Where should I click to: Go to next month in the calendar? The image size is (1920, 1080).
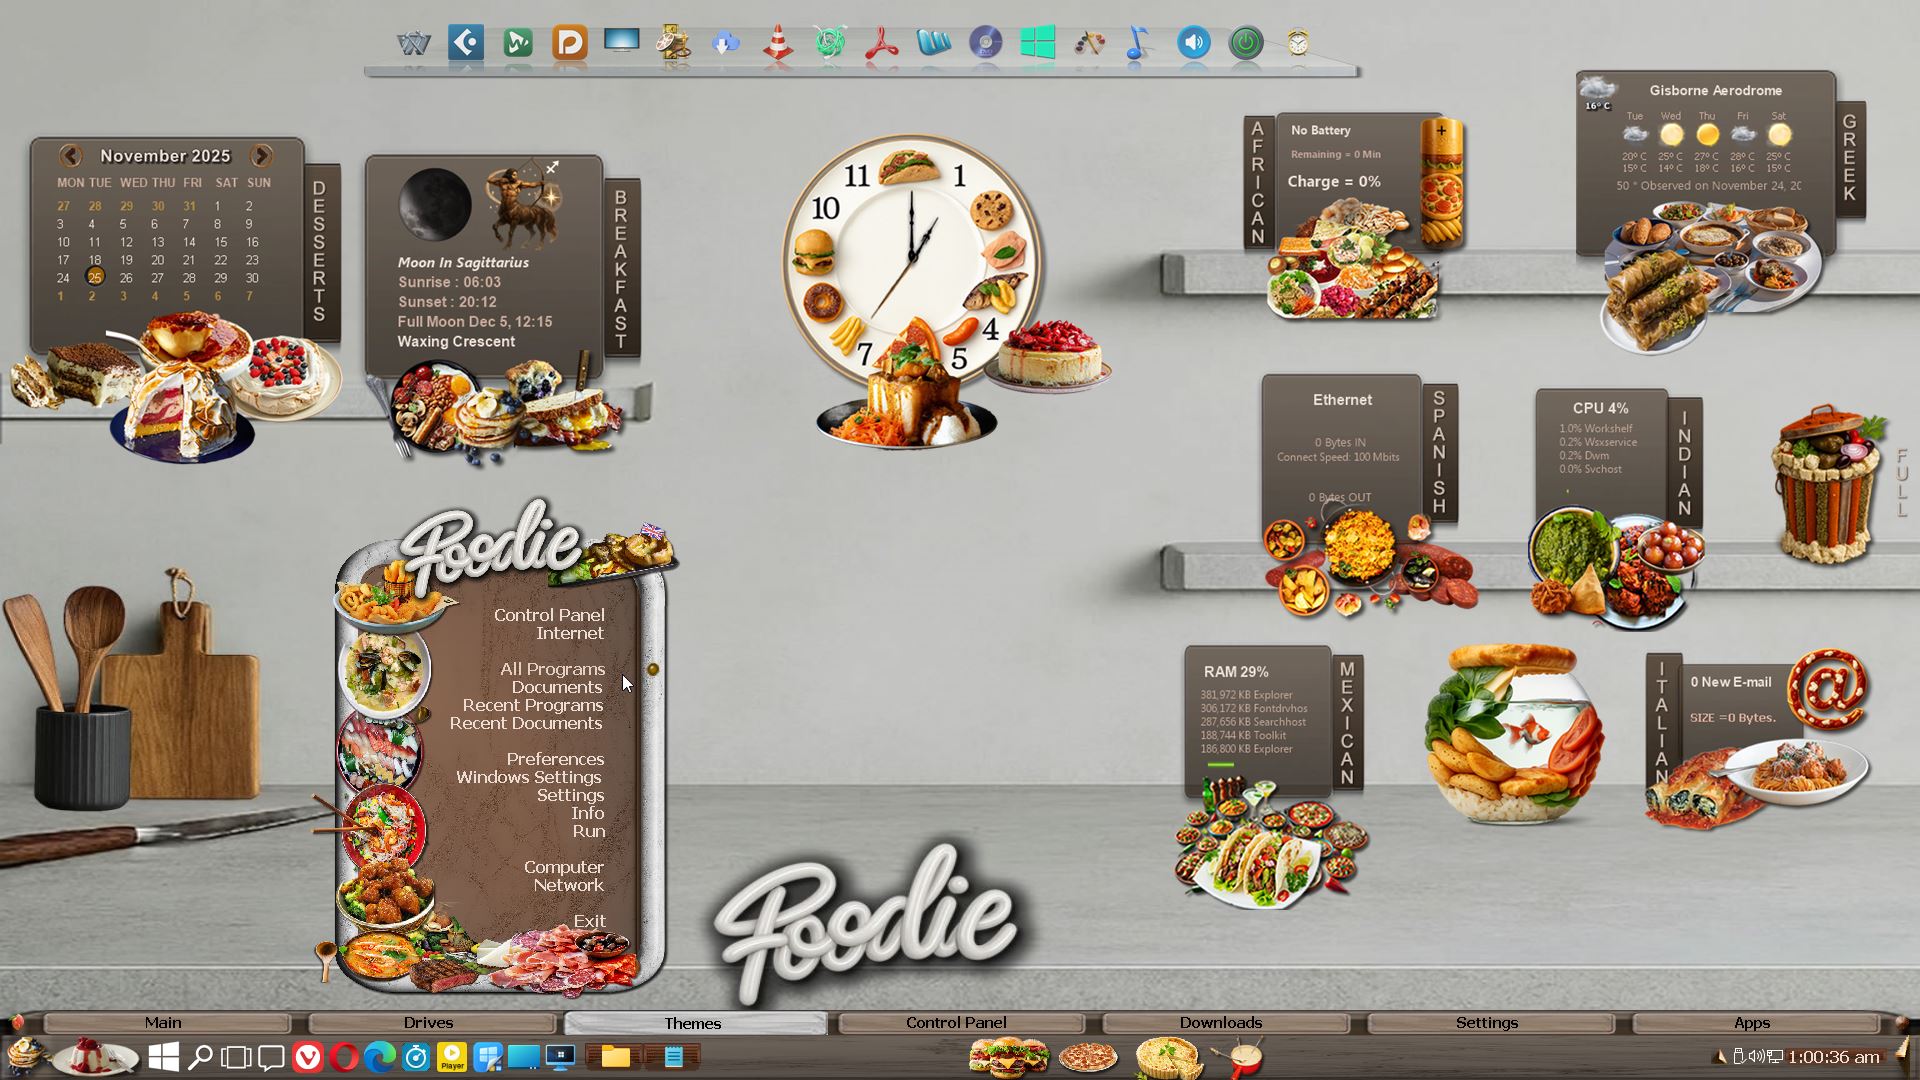[x=261, y=156]
